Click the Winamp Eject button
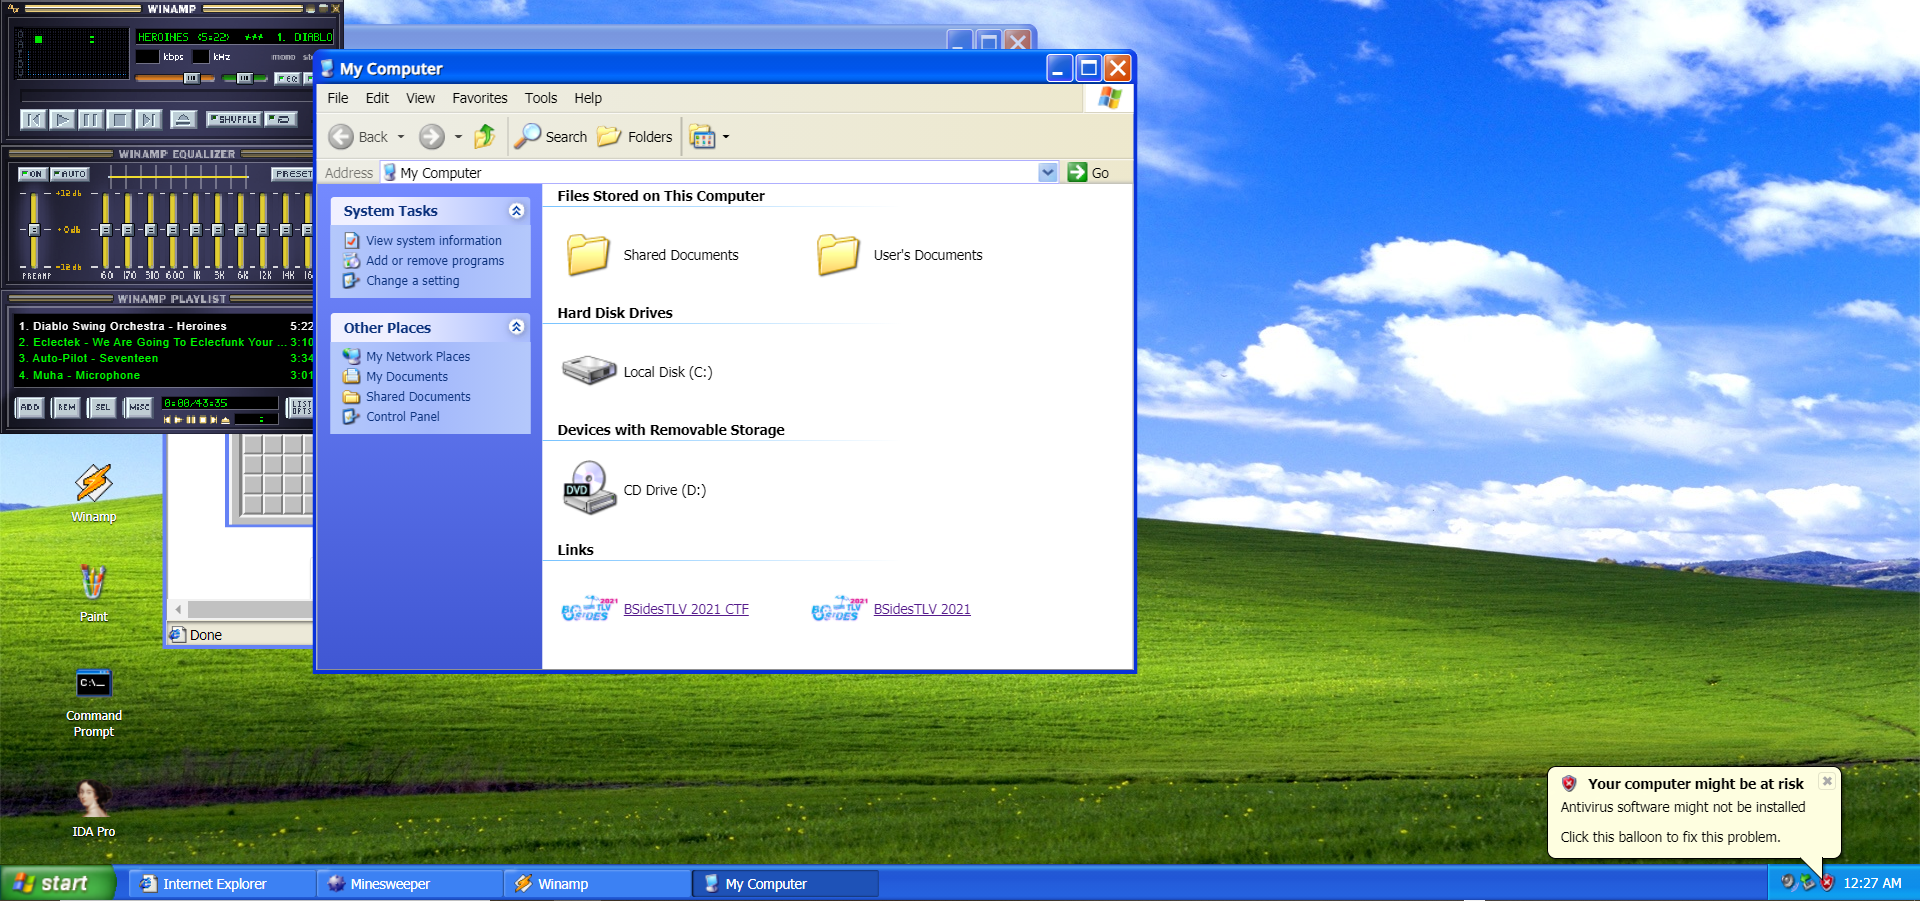 click(183, 120)
